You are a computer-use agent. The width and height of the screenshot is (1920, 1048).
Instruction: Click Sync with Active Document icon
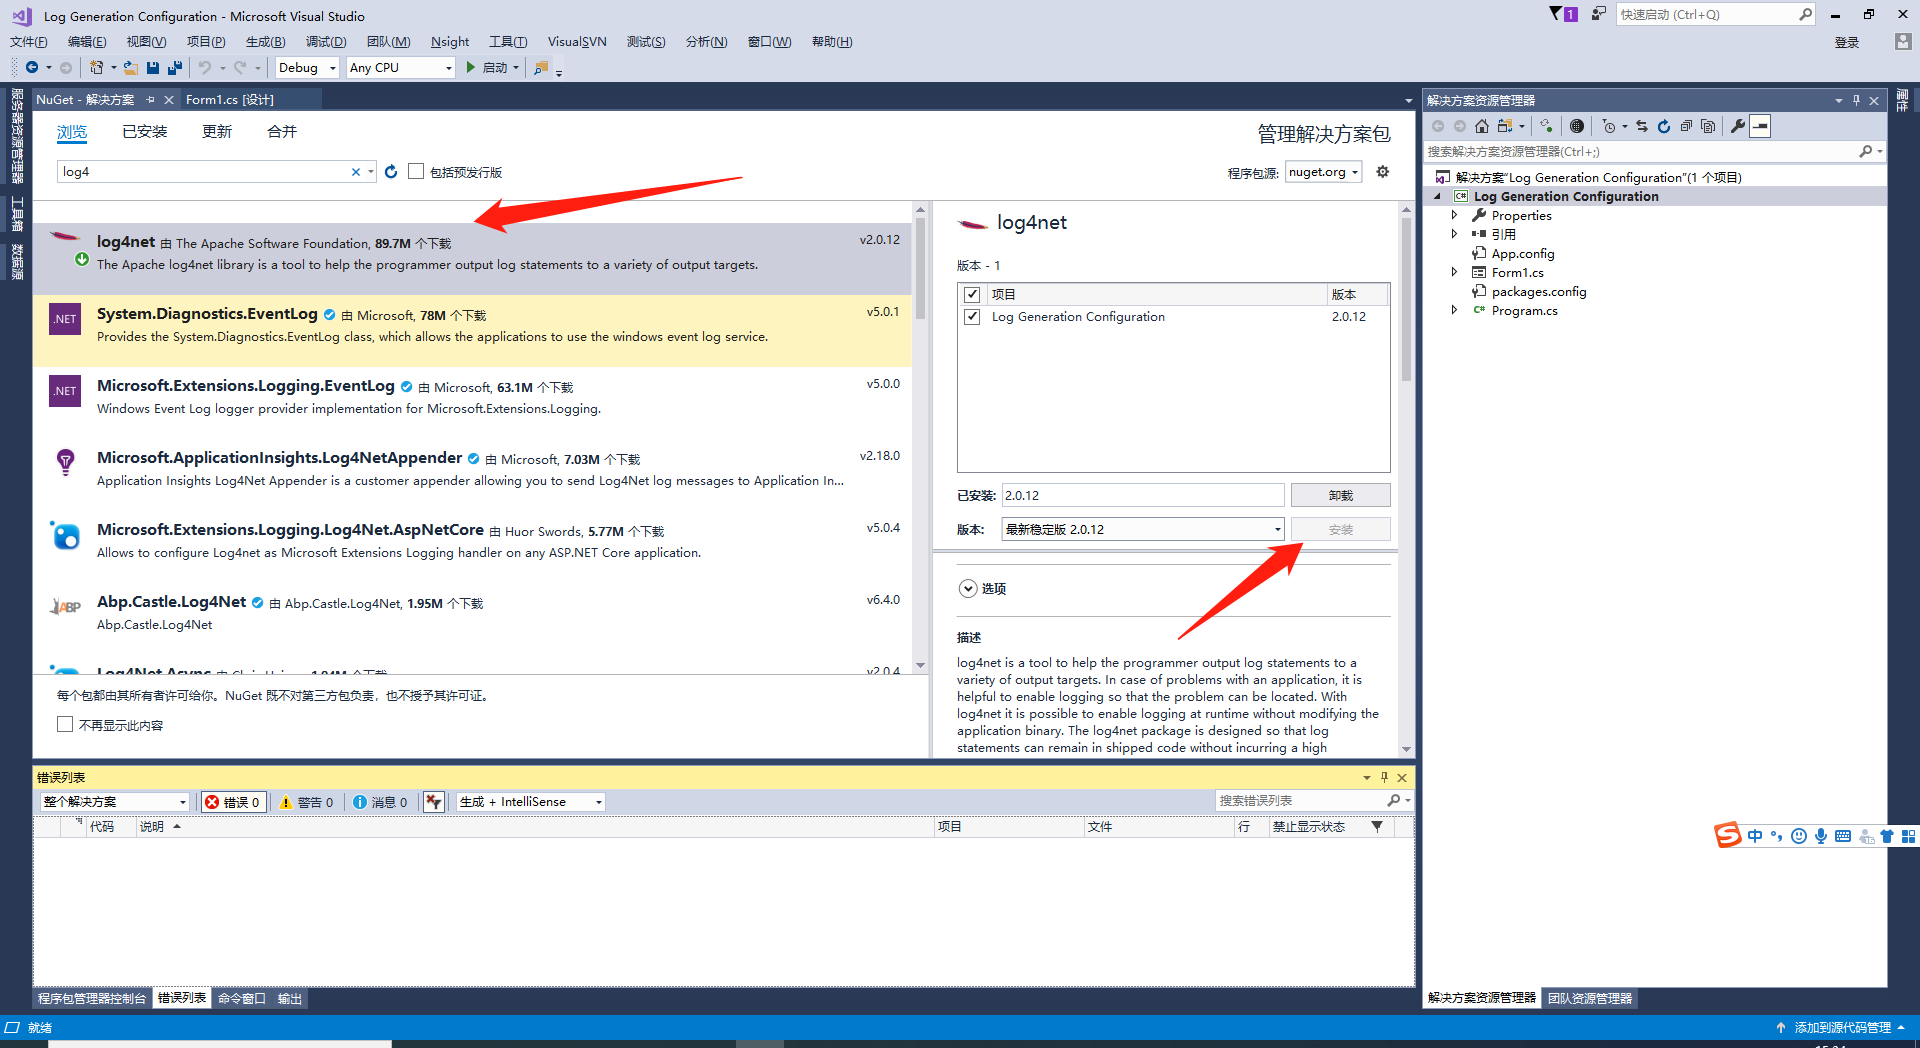1642,126
